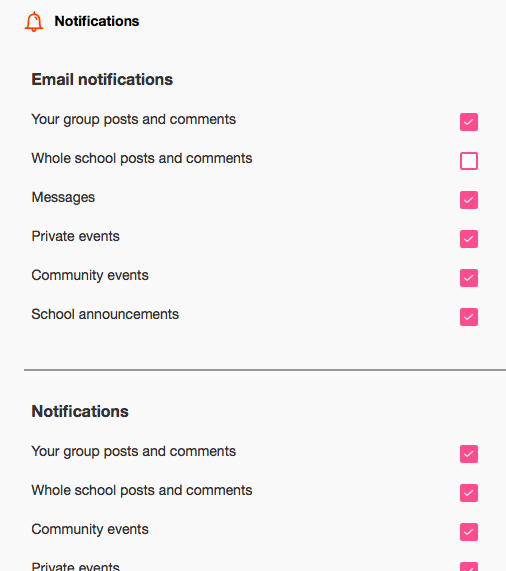This screenshot has width=506, height=571.
Task: Enable email 'Whole school posts and comments' checkbox
Action: pos(469,161)
